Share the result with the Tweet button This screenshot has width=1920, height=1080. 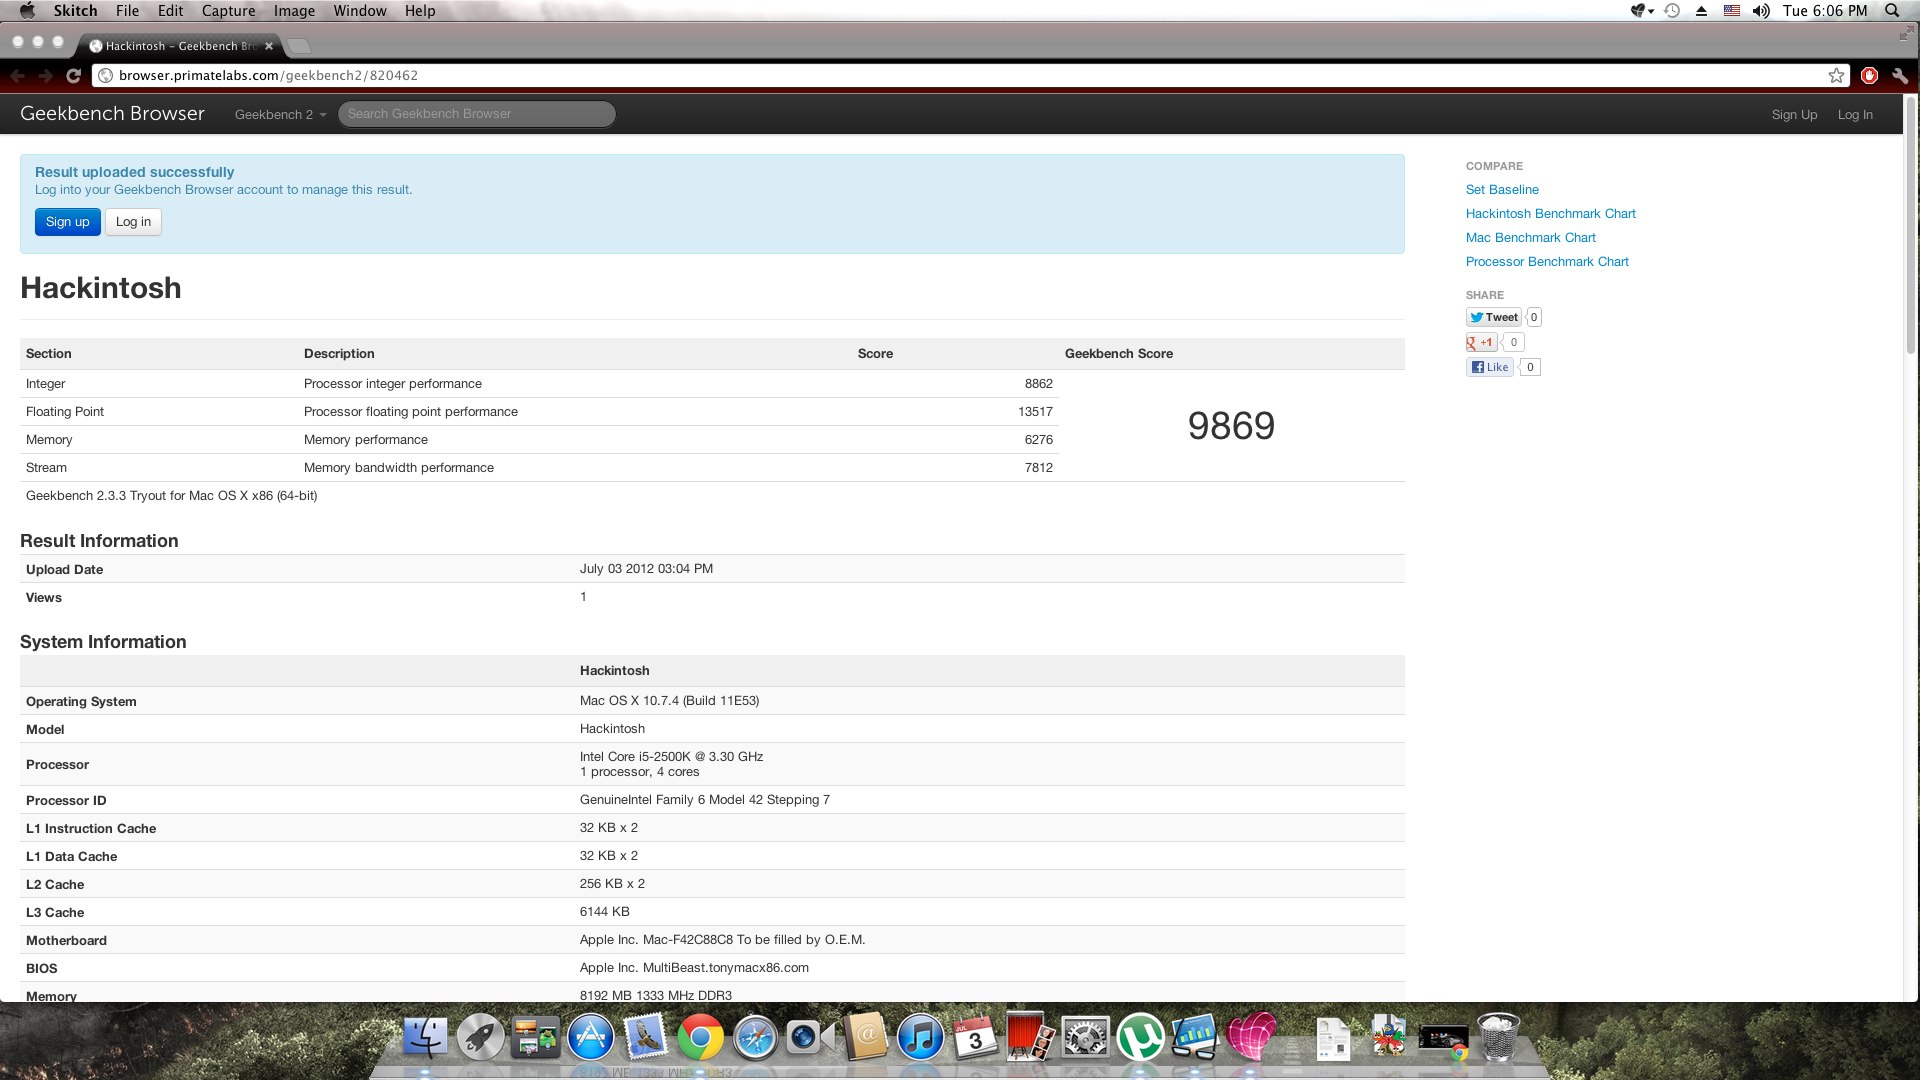tap(1494, 317)
